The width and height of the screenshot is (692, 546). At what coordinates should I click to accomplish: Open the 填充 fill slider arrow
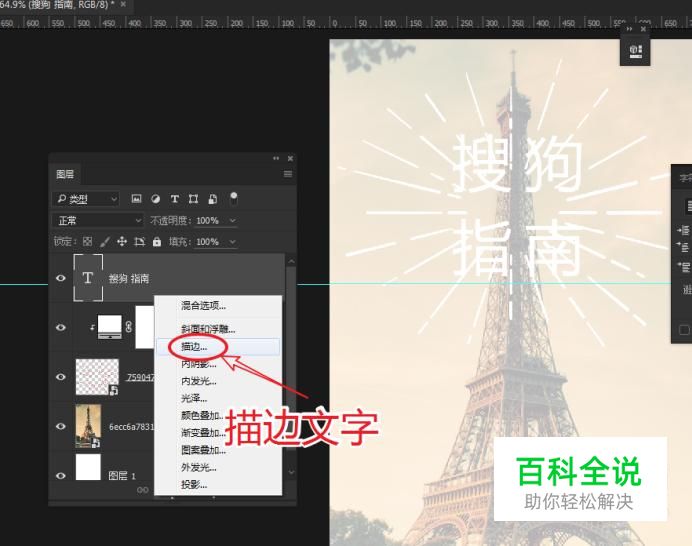[233, 241]
